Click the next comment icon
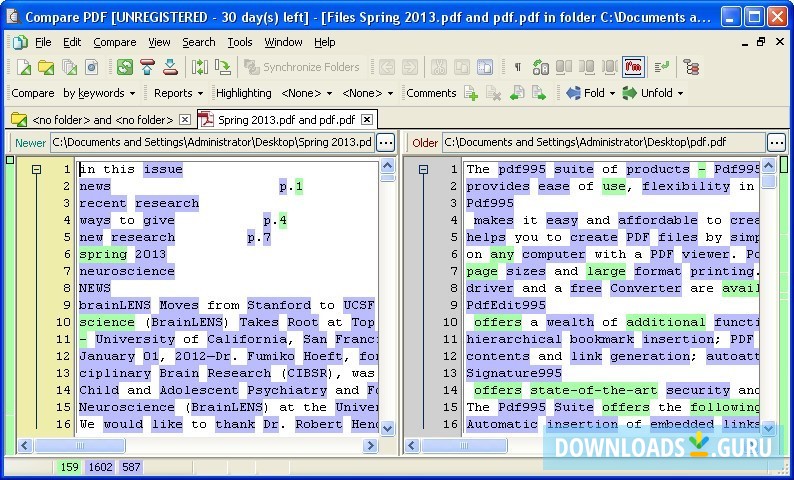This screenshot has height=480, width=794. pos(539,93)
